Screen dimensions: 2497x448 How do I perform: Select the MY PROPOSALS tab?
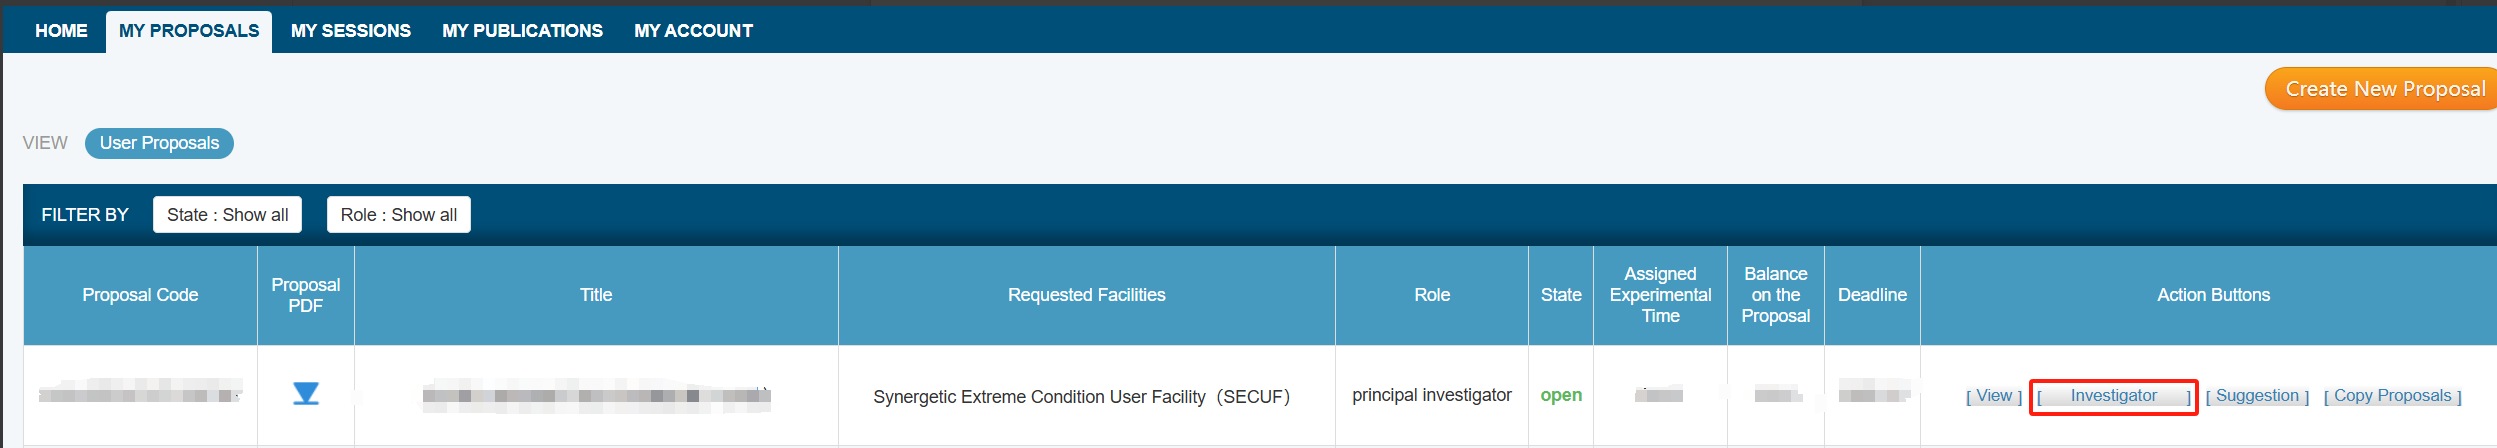pyautogui.click(x=189, y=31)
